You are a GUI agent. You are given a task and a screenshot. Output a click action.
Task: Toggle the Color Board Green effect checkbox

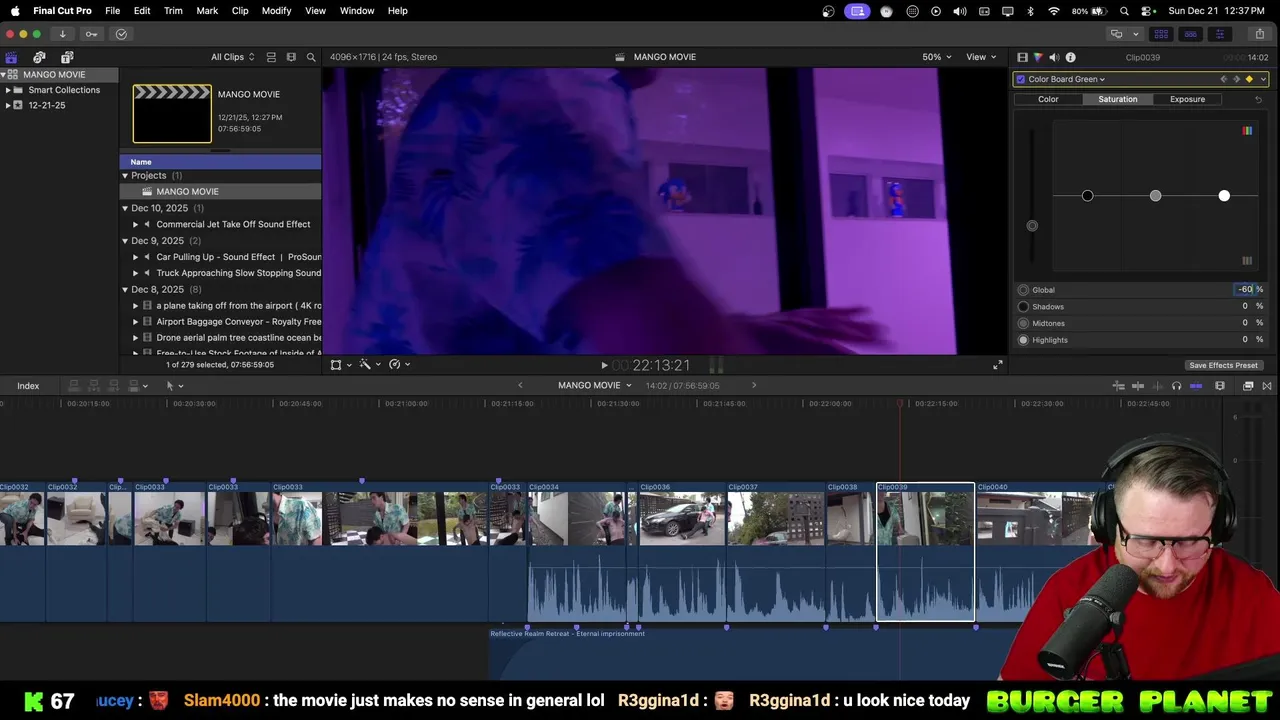[1020, 79]
